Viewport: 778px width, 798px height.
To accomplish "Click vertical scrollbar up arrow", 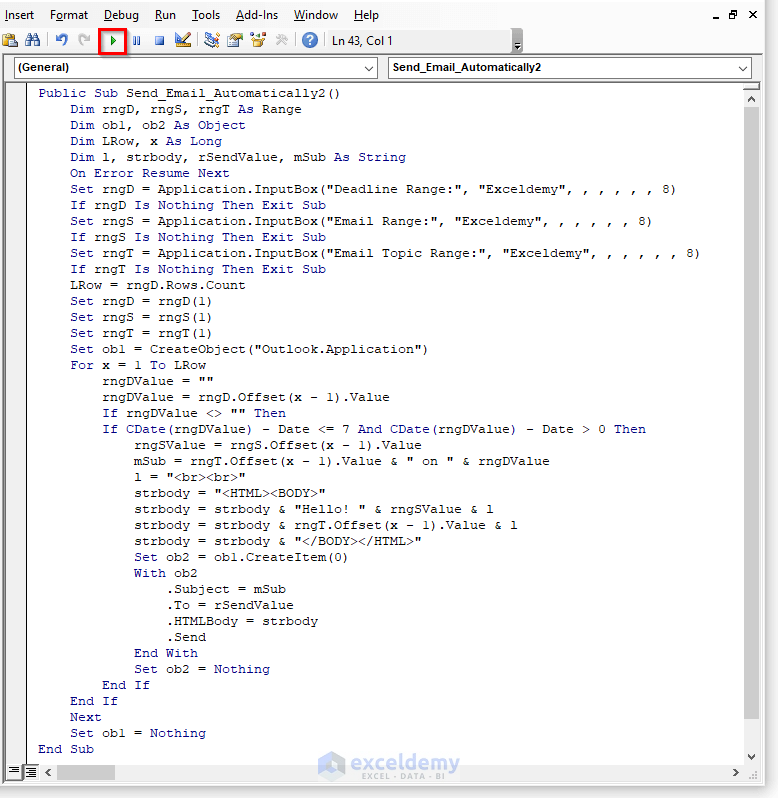I will pyautogui.click(x=751, y=99).
